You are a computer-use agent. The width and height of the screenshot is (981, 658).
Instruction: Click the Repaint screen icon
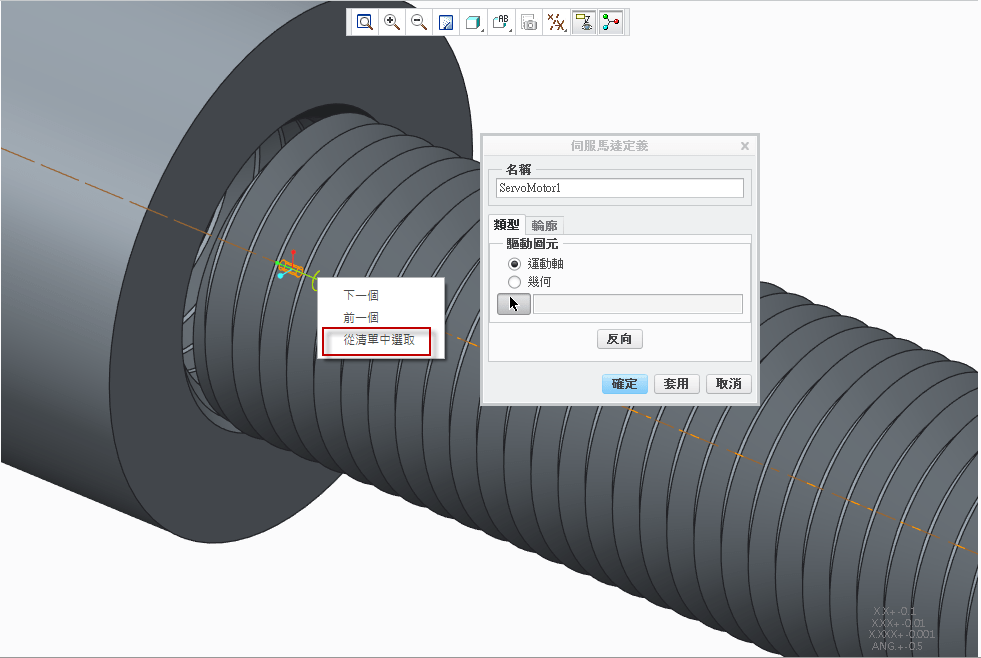click(x=447, y=22)
